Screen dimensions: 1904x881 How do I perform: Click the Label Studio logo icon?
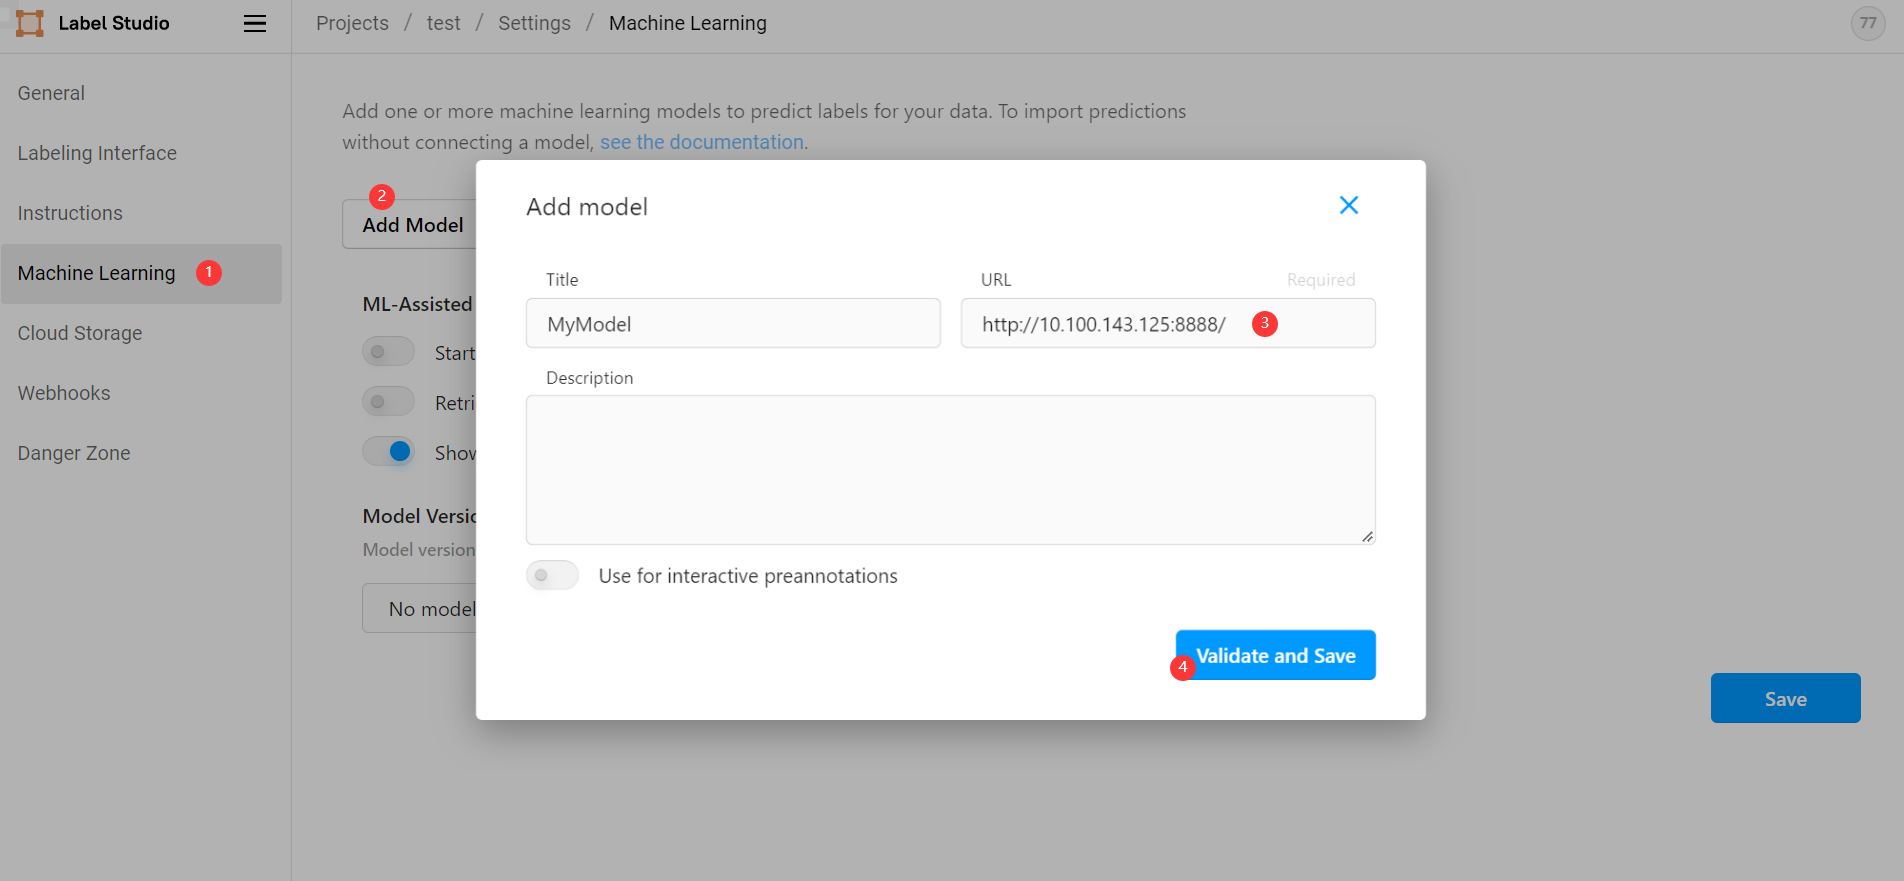(30, 23)
